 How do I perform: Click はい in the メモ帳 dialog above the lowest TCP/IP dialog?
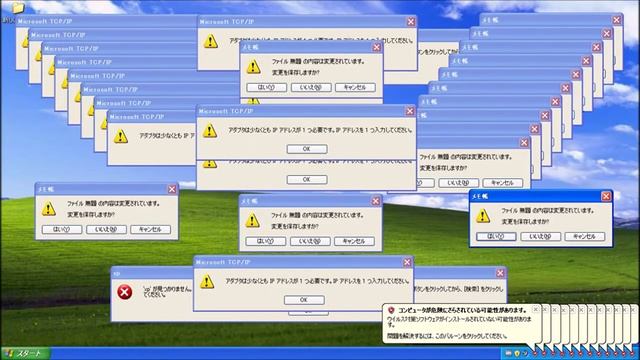[265, 241]
